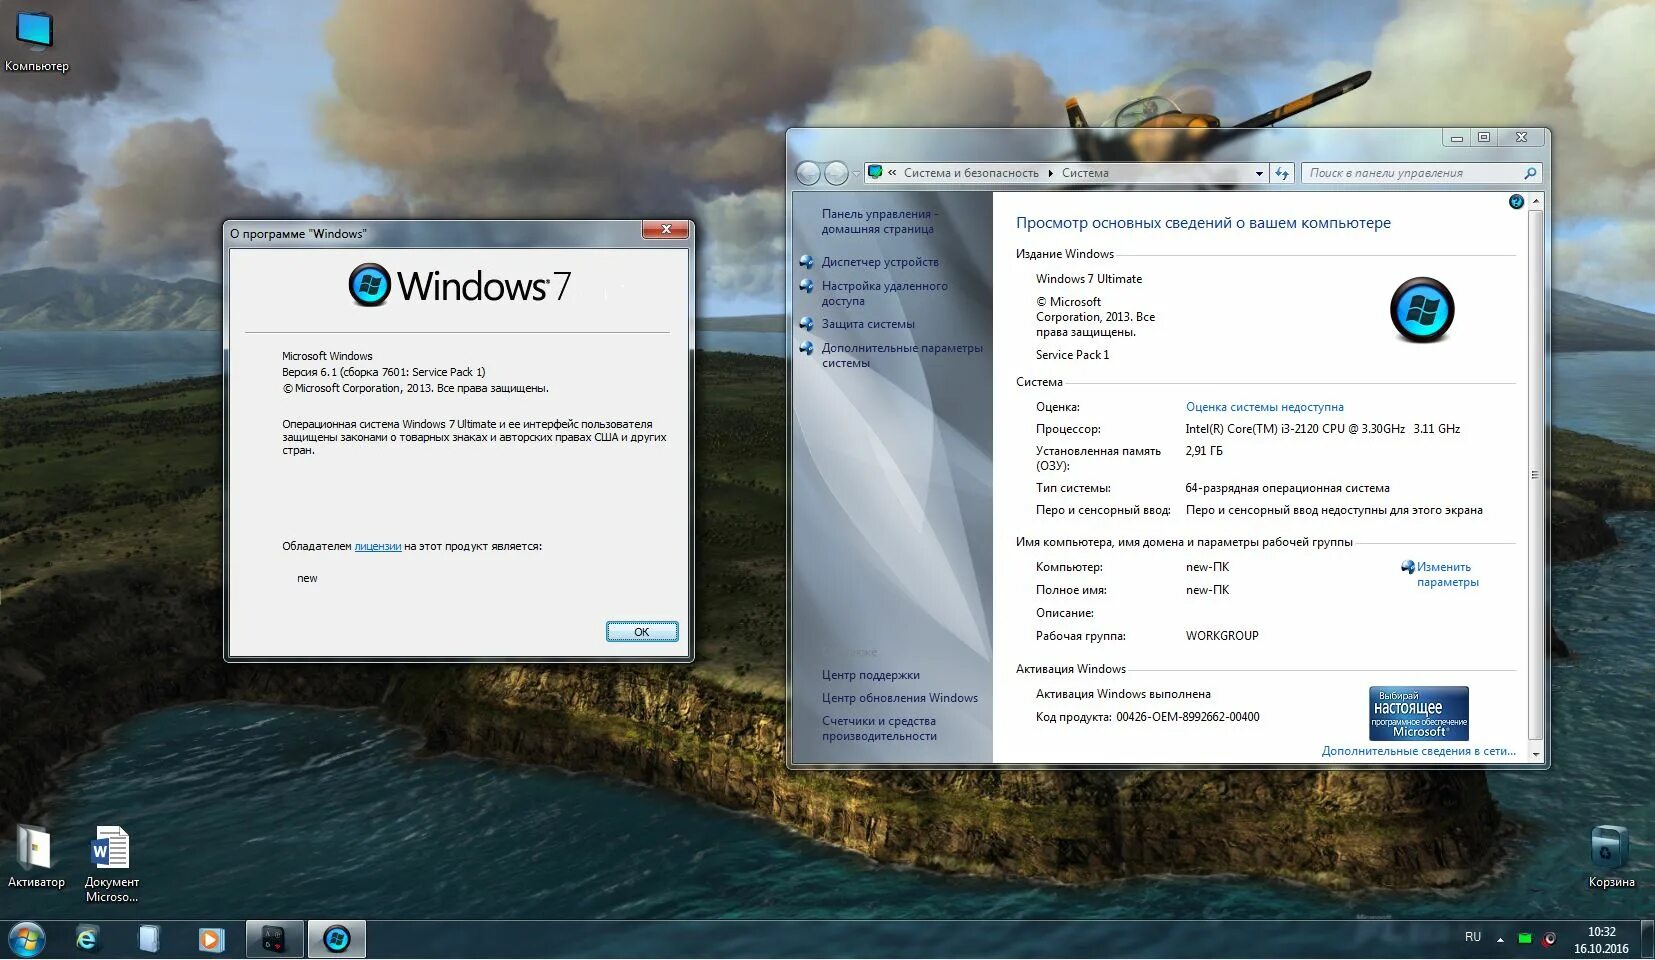Open Windows Explorer from the taskbar
Viewport: 1655px width, 960px height.
148,938
